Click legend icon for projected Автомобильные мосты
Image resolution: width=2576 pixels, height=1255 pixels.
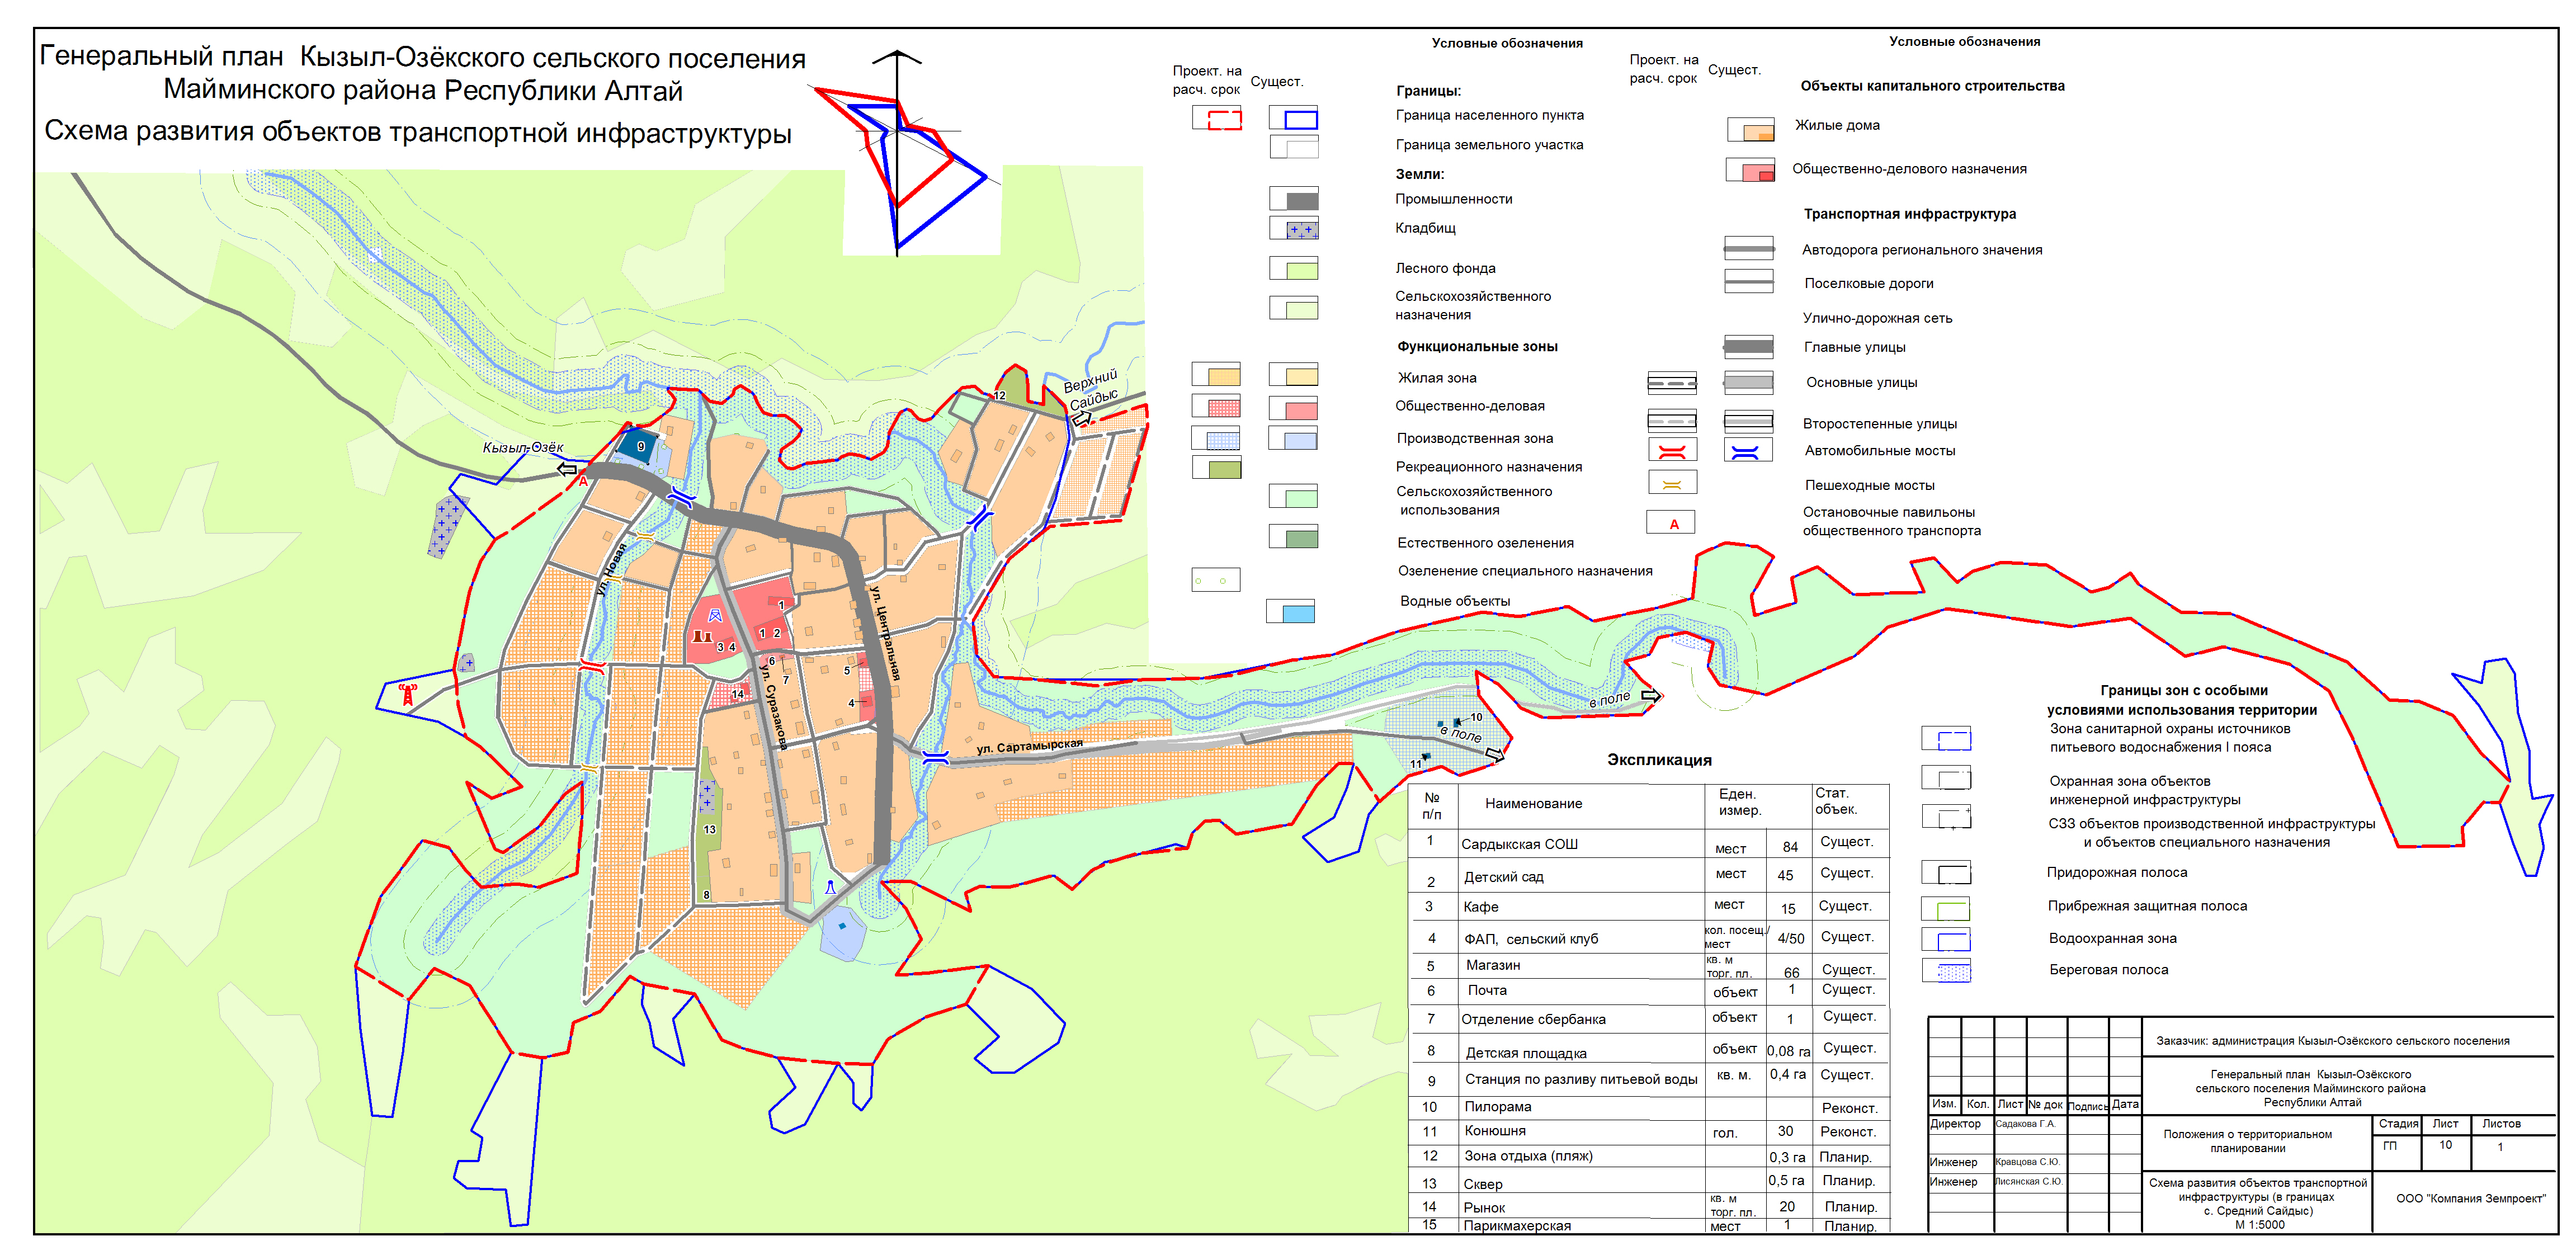point(1672,451)
